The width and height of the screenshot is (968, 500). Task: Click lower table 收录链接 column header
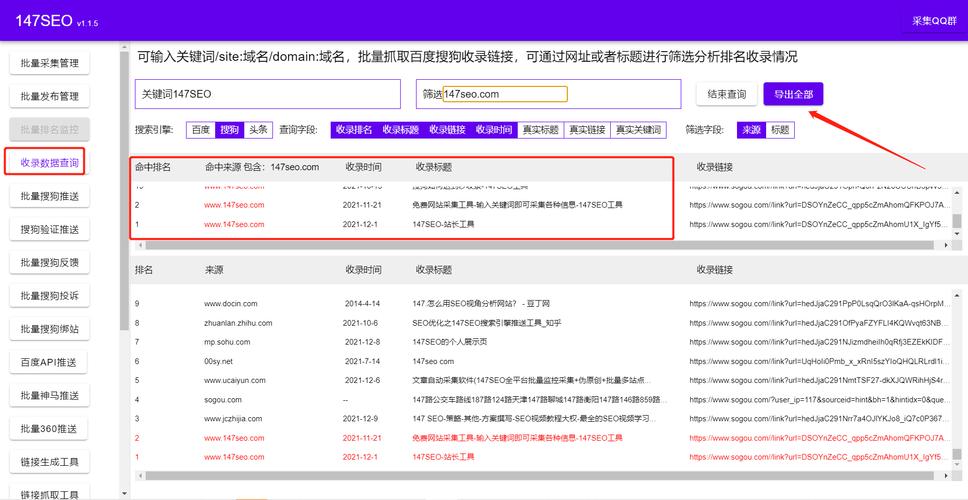[715, 270]
